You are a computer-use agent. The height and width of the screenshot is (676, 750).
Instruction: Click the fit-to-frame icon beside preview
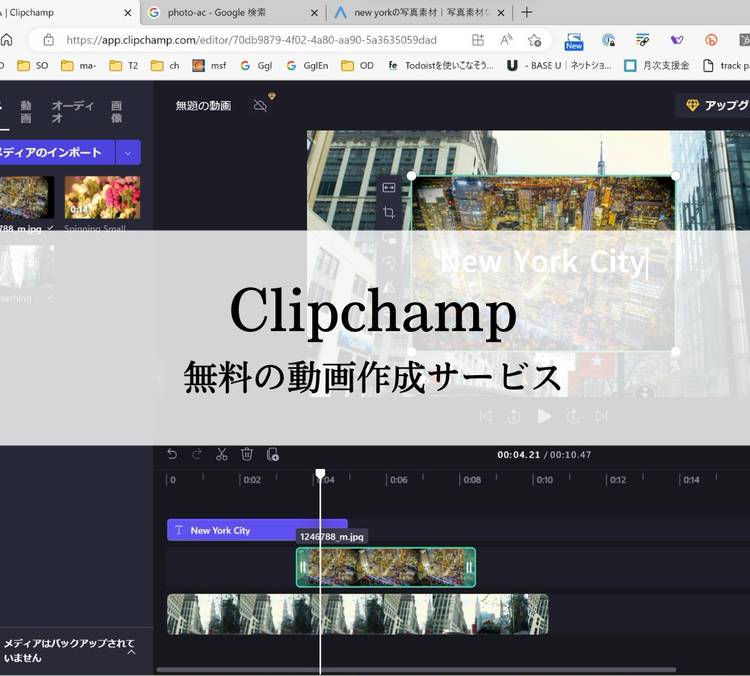point(389,188)
